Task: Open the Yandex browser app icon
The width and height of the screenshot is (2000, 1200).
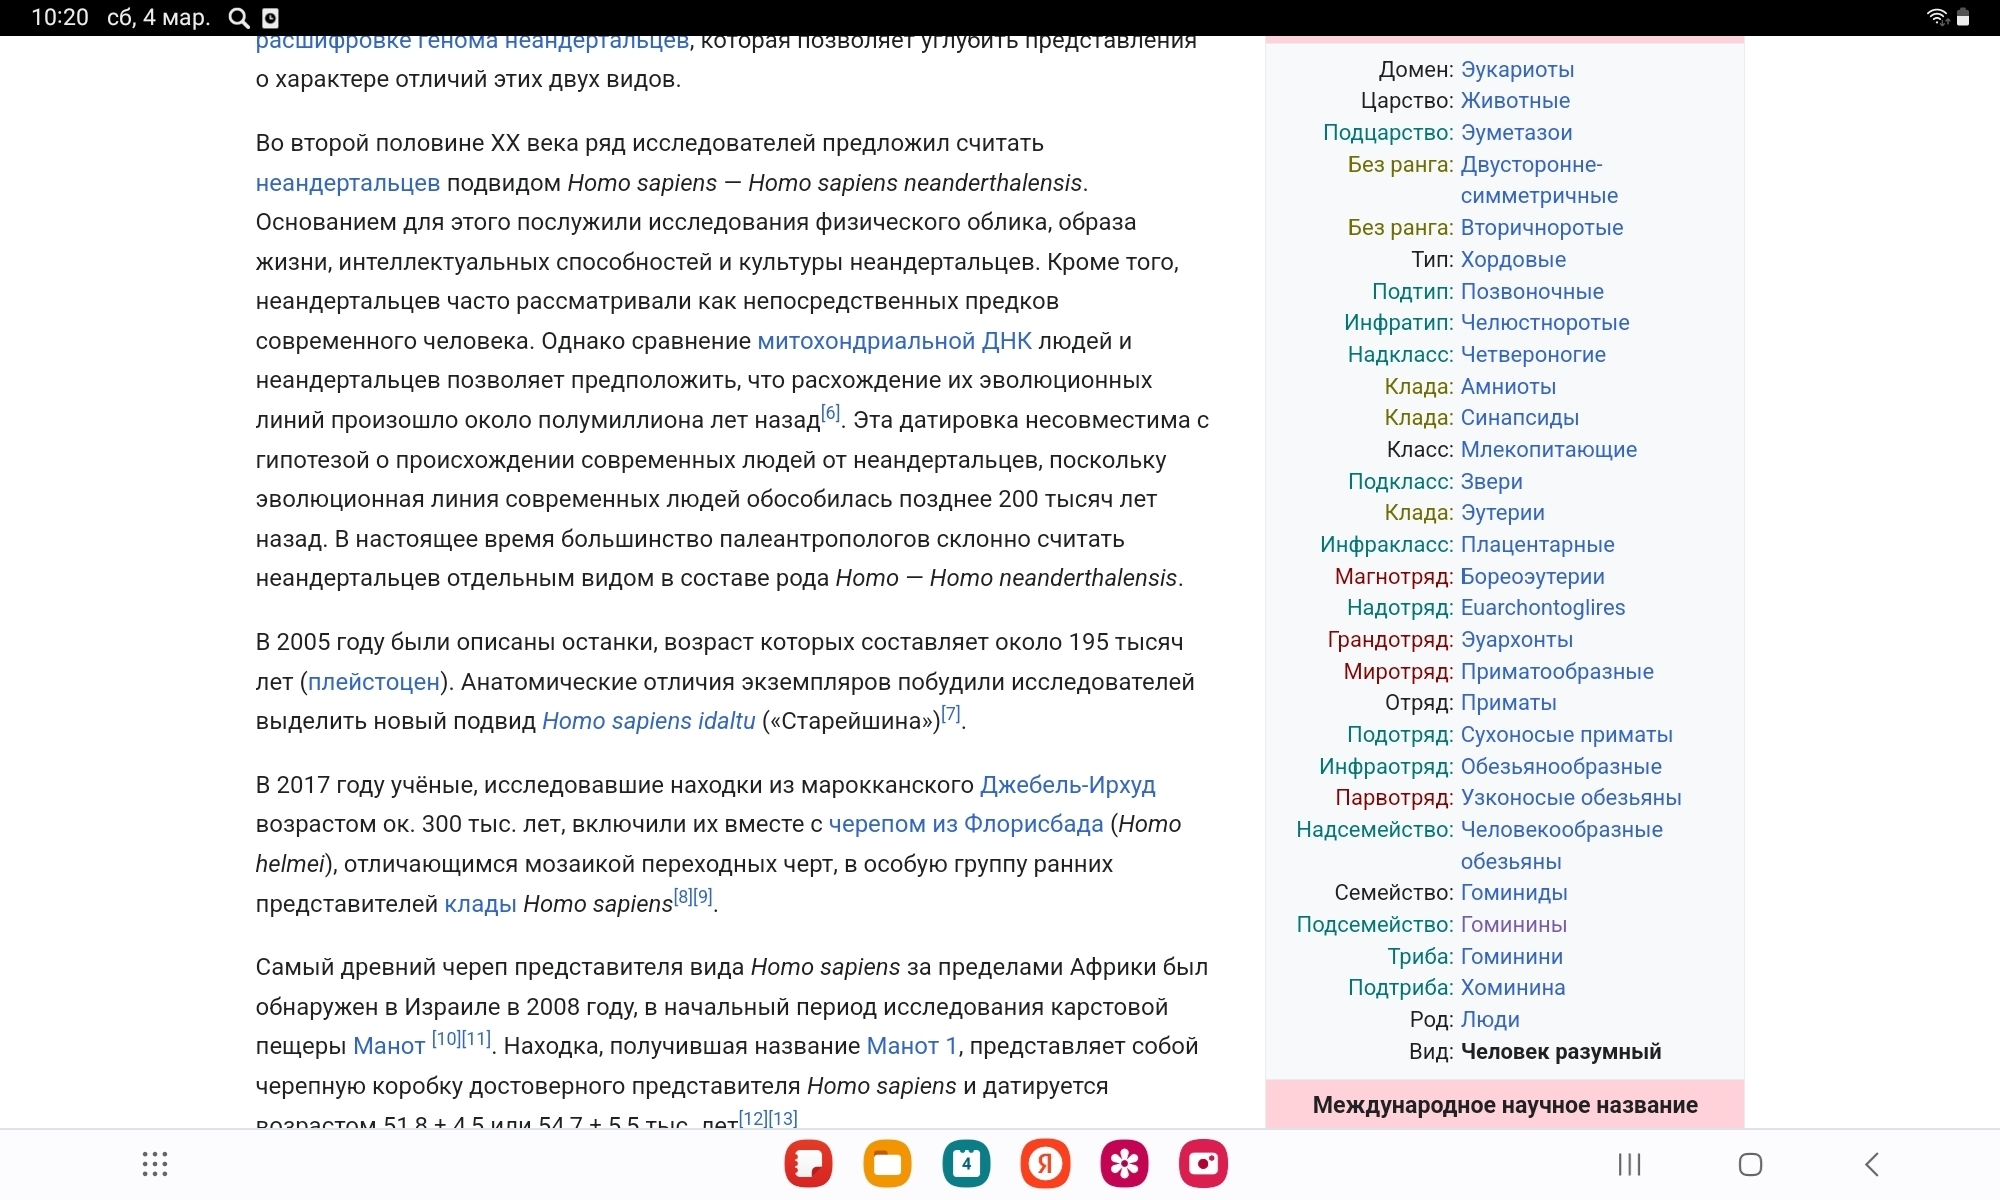Action: [1045, 1164]
